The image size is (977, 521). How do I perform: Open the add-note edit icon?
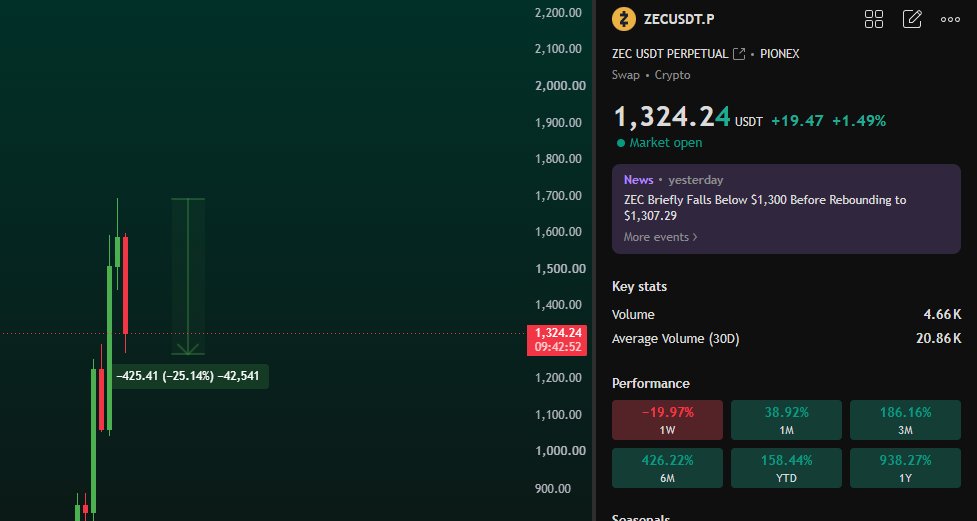click(912, 19)
